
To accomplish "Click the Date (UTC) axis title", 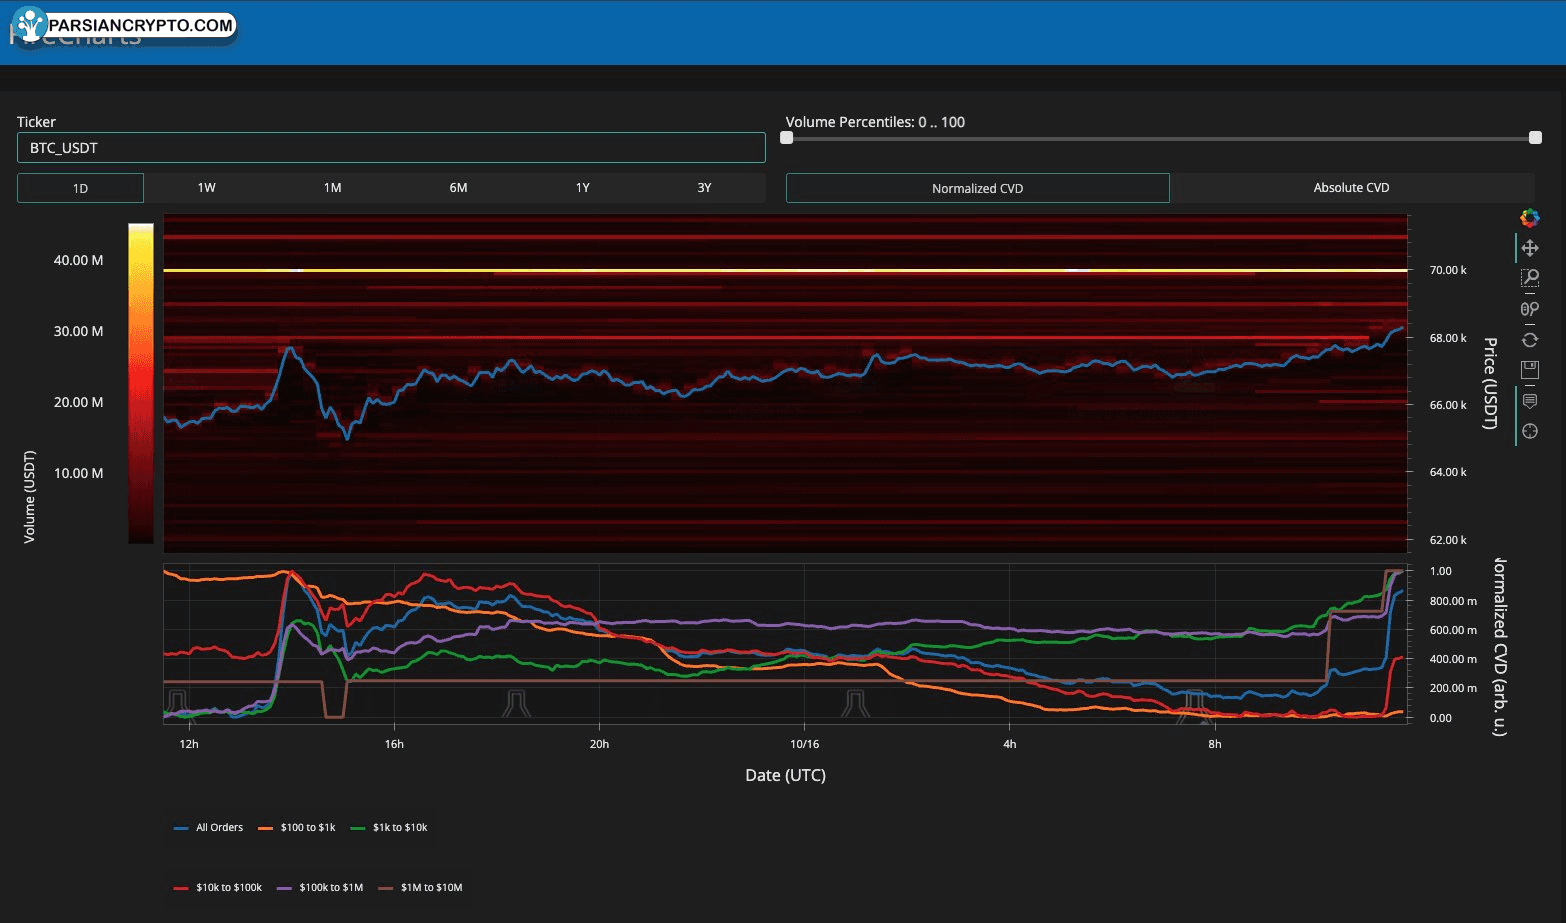I will (785, 775).
